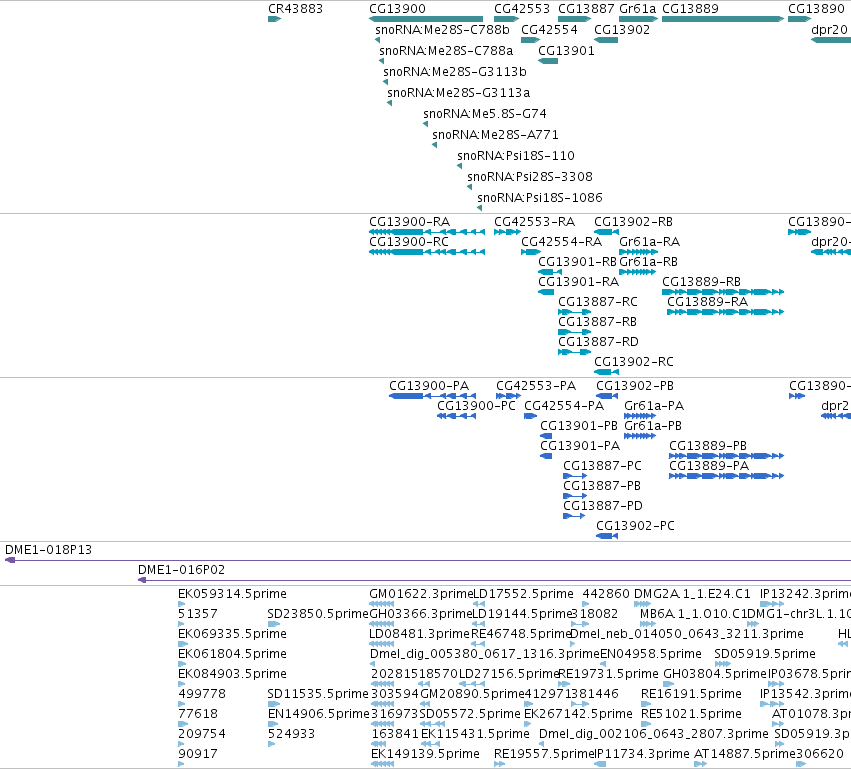The height and width of the screenshot is (769, 851).
Task: Click the CG13889-RA transcript label
Action: 707,302
